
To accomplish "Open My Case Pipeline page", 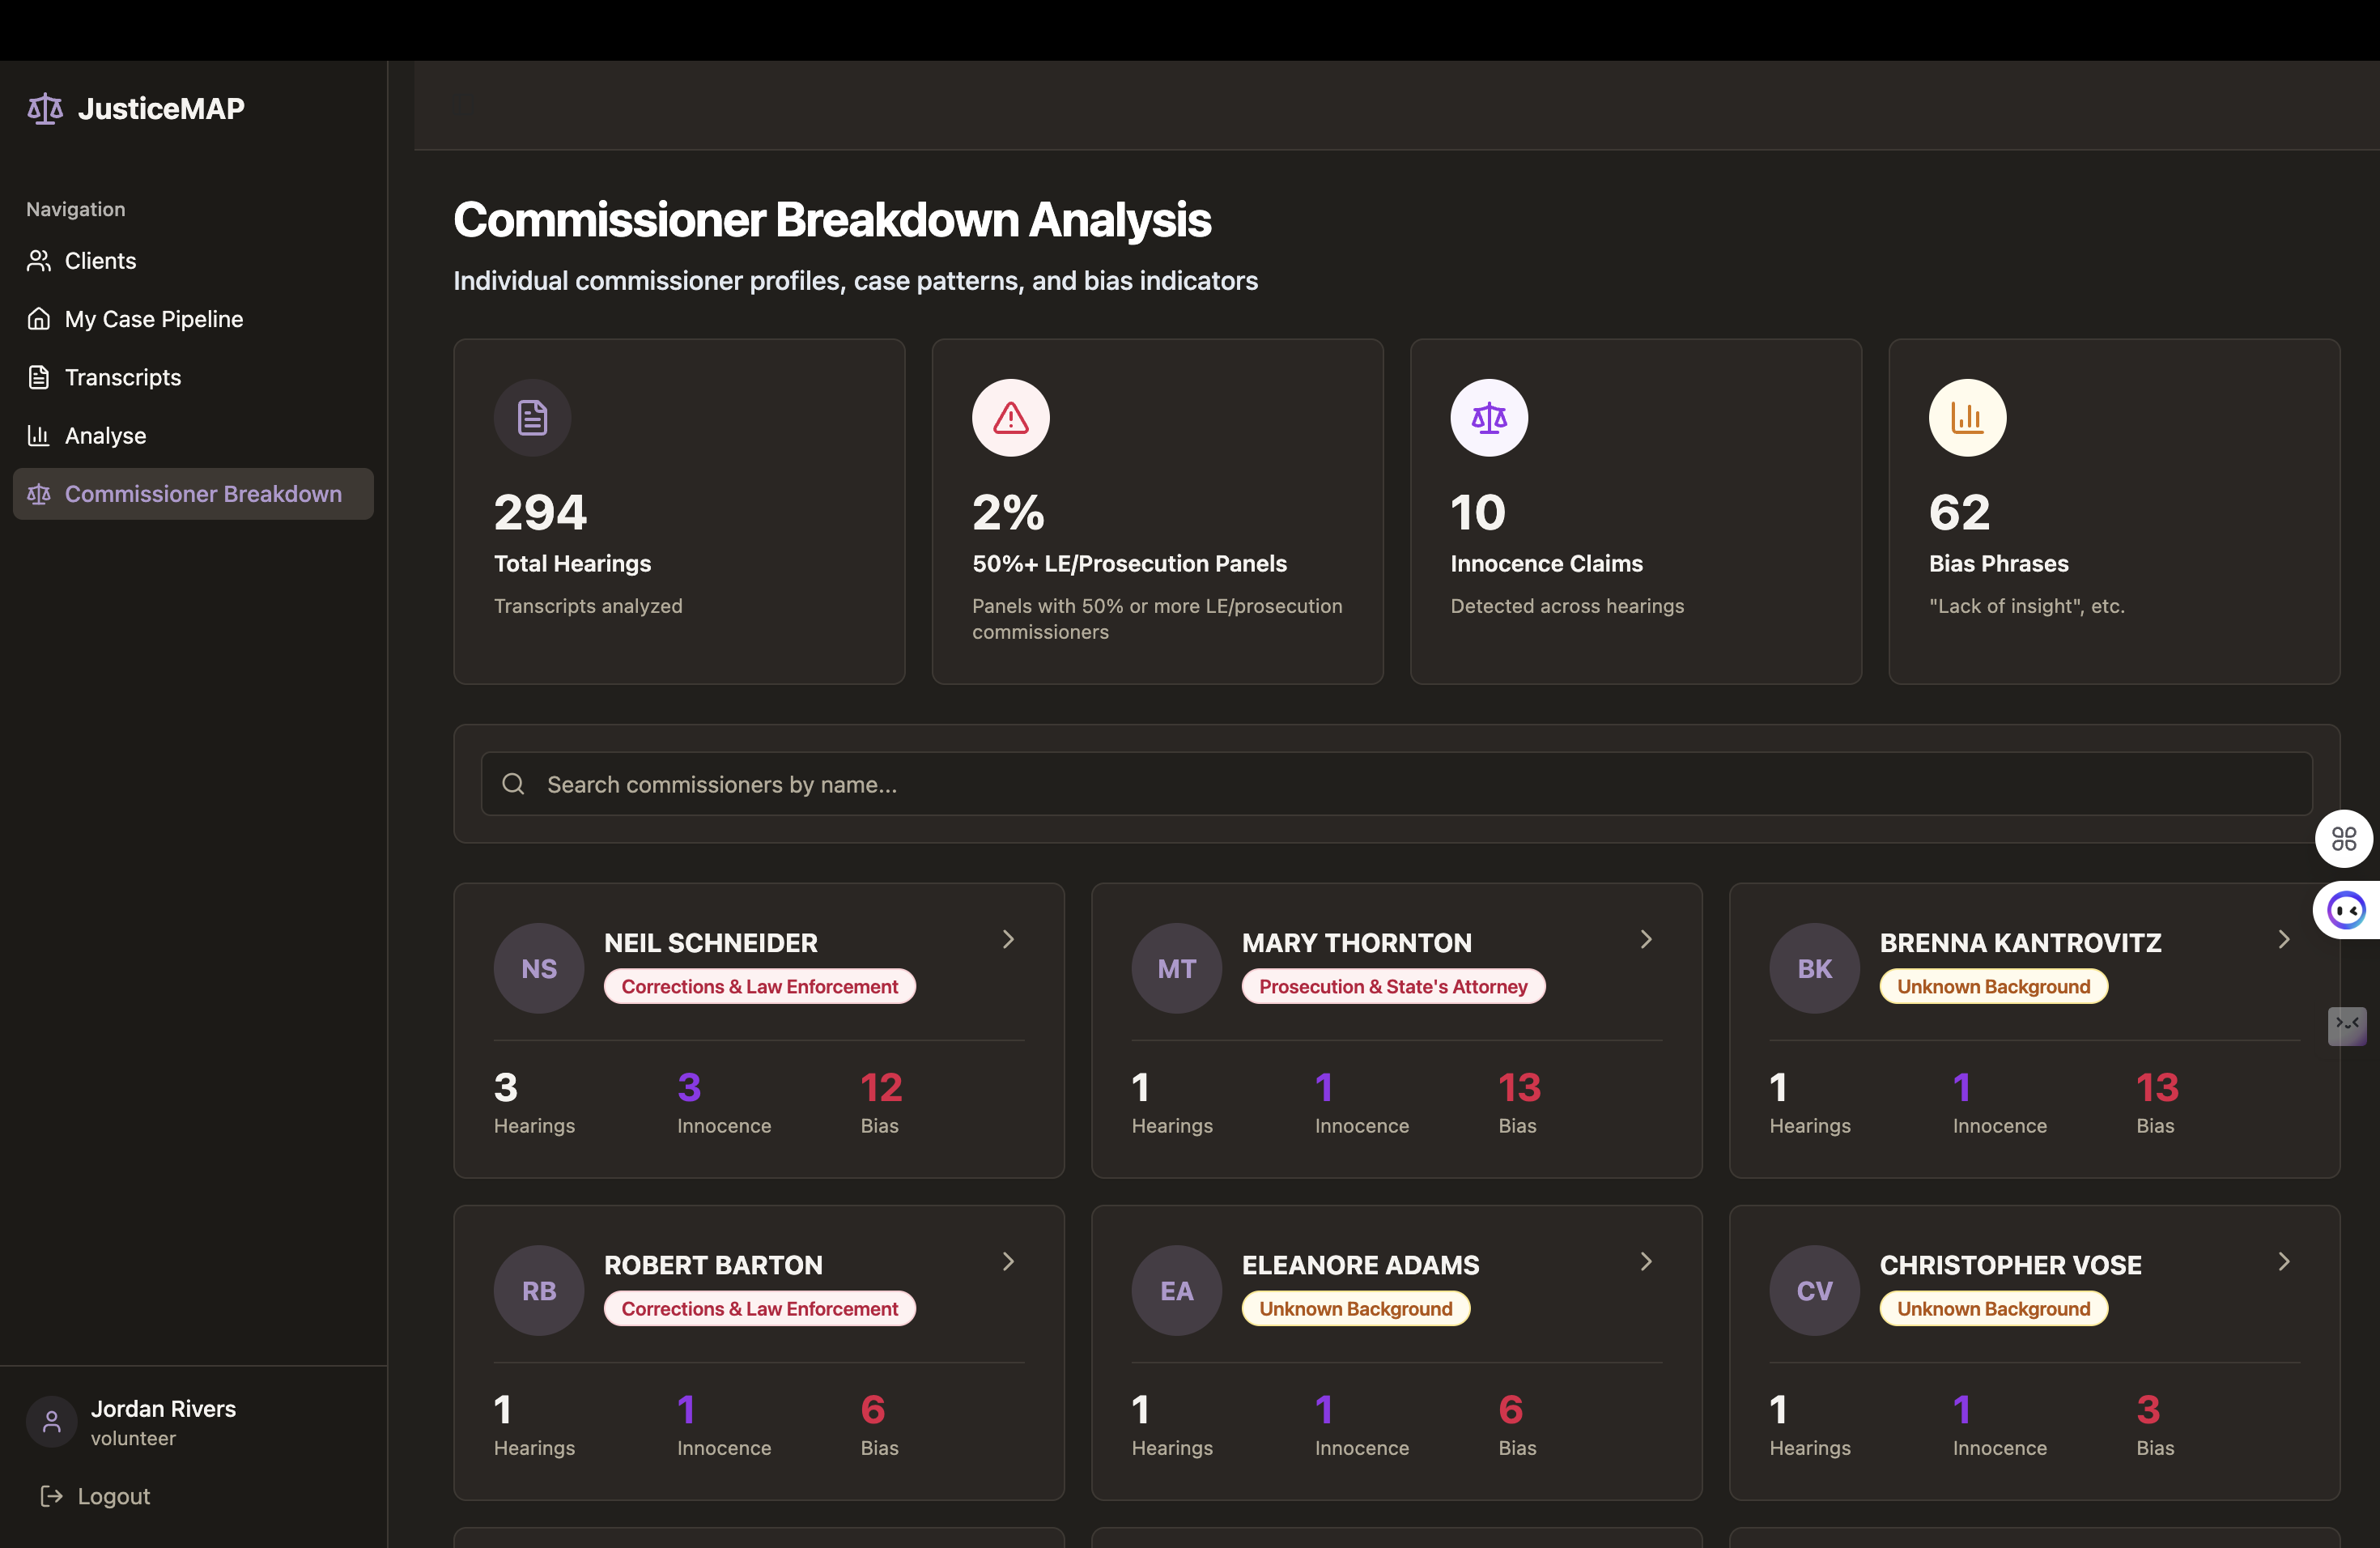I will [x=154, y=319].
